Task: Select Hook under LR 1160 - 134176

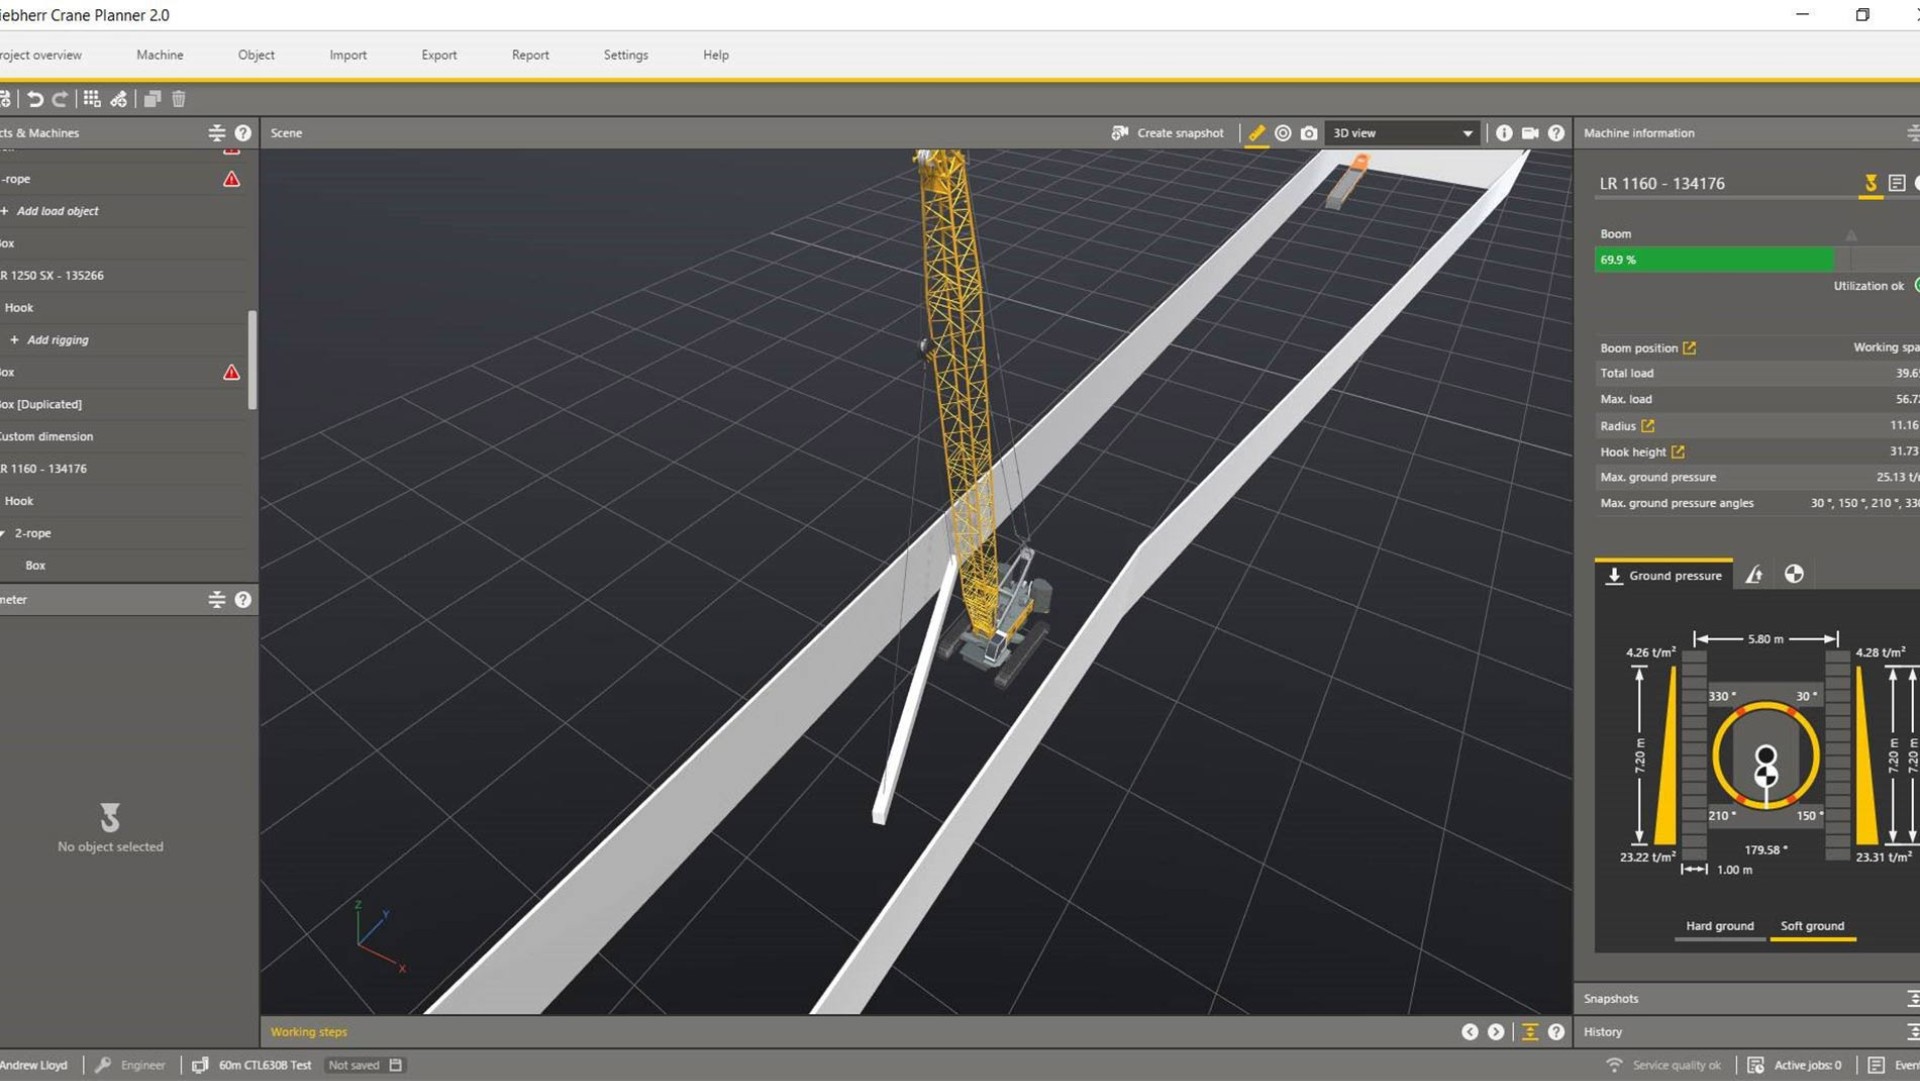Action: coord(19,501)
